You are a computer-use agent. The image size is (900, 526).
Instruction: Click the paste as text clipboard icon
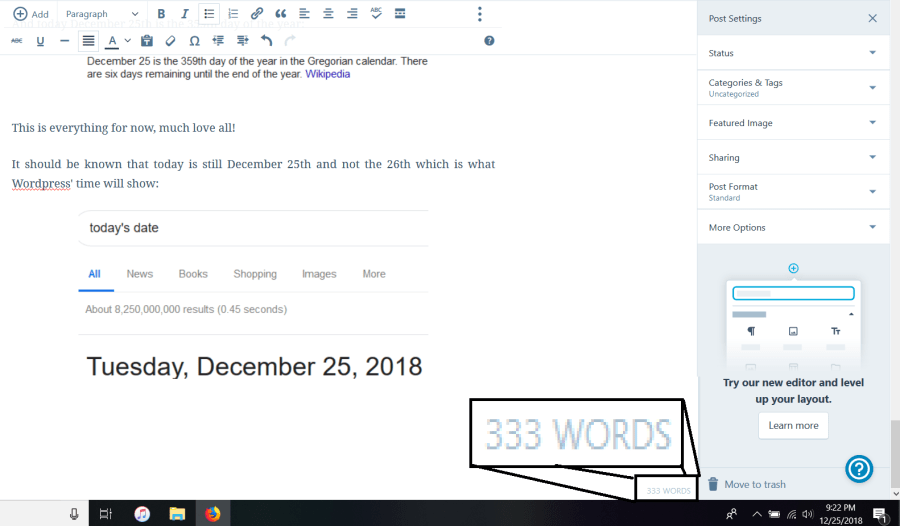click(147, 41)
